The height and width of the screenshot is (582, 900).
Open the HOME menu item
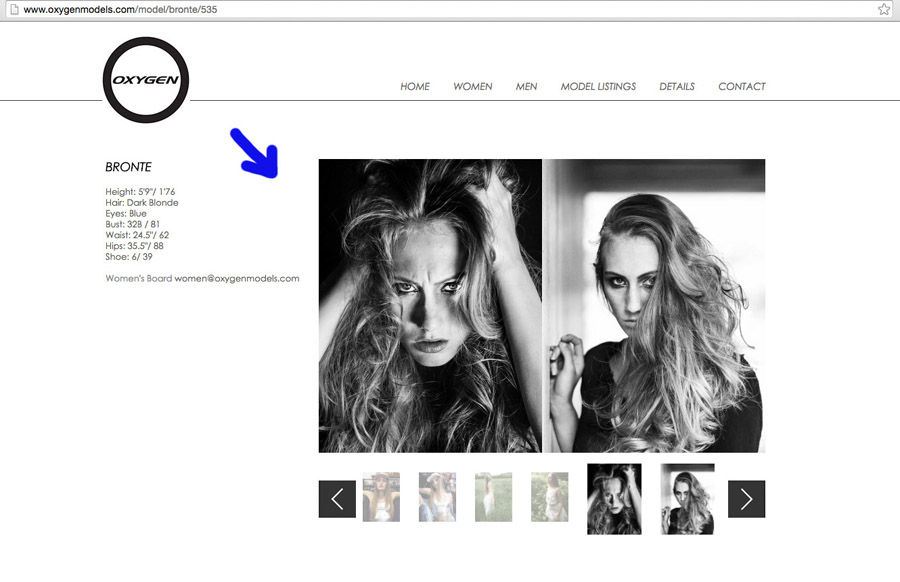tap(414, 87)
